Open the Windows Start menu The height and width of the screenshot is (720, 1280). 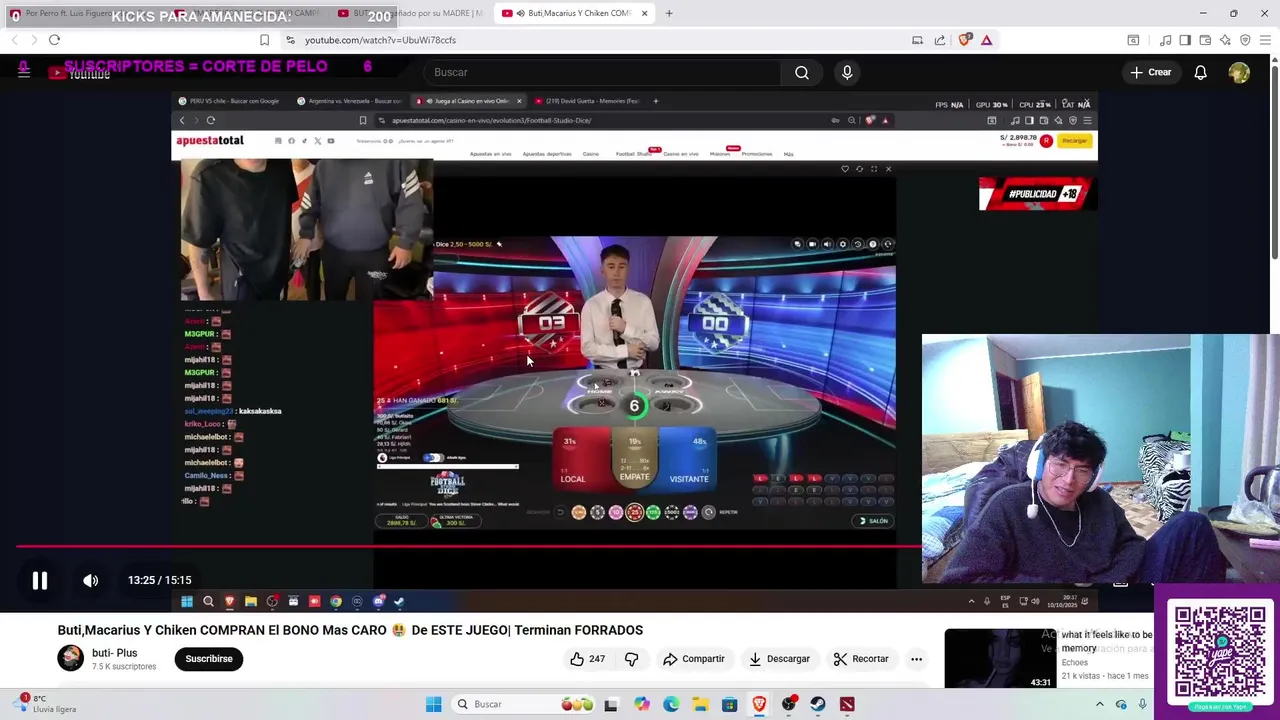tap(433, 704)
